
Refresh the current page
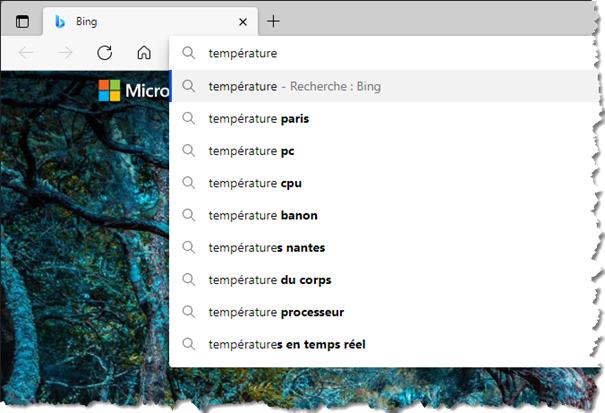pyautogui.click(x=104, y=53)
